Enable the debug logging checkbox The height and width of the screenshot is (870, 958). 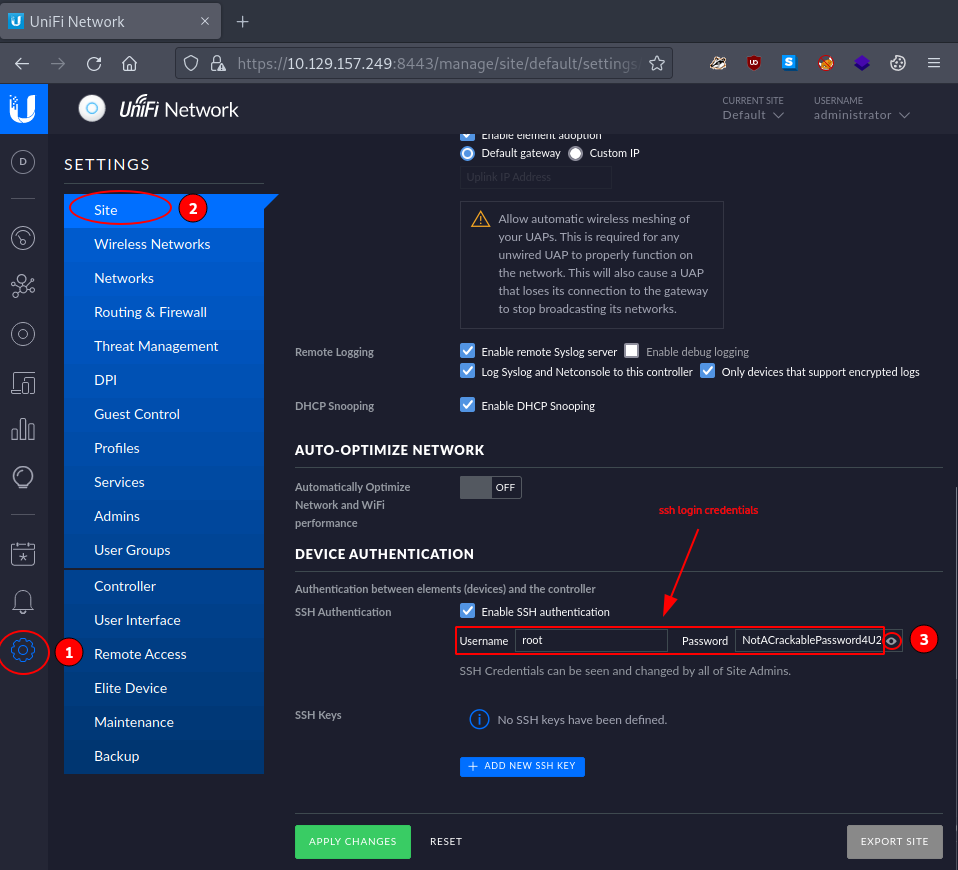click(x=632, y=351)
